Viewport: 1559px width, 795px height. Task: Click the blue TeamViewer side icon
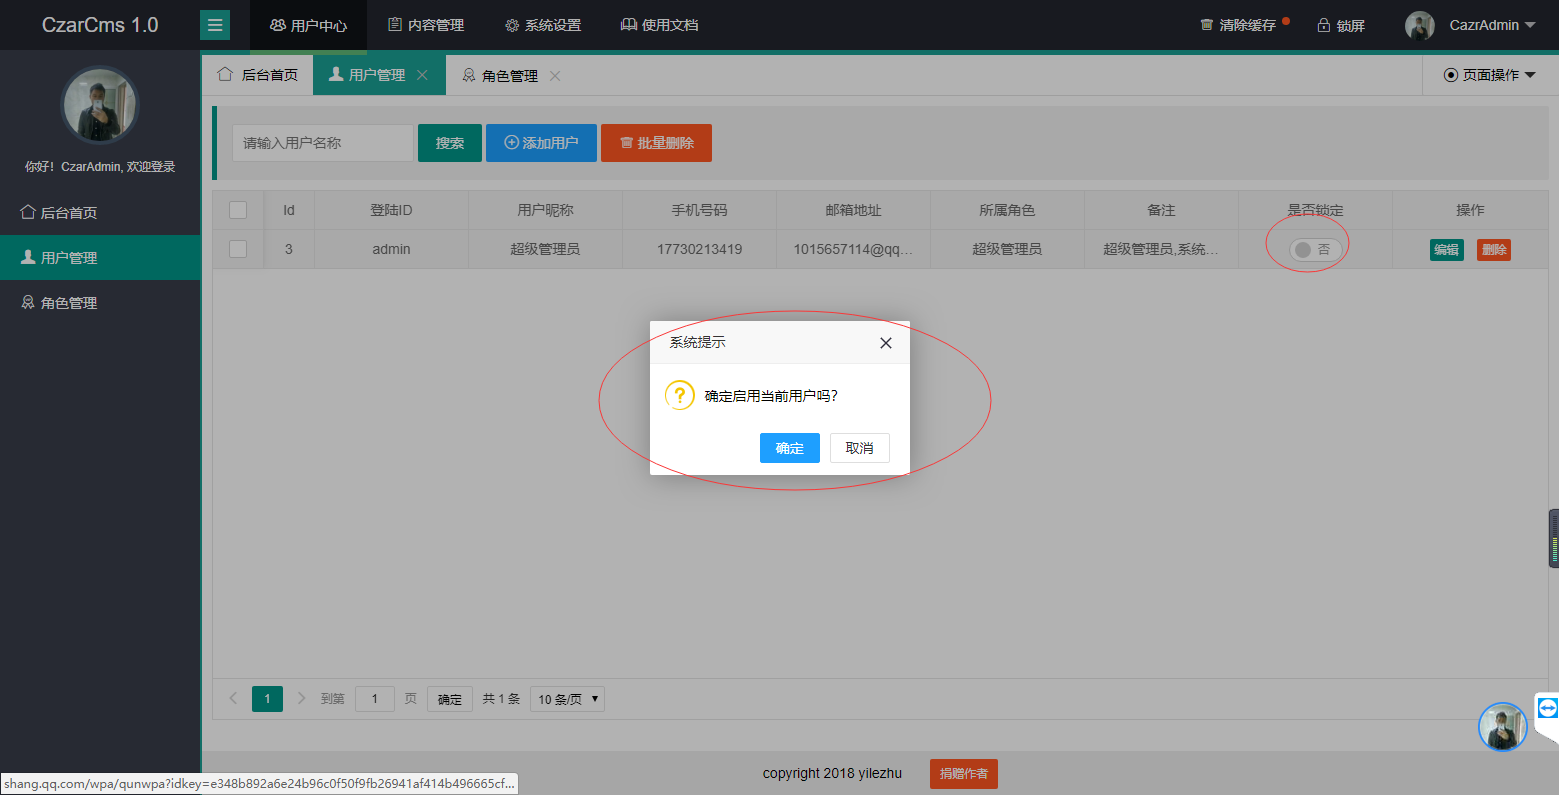coord(1547,709)
